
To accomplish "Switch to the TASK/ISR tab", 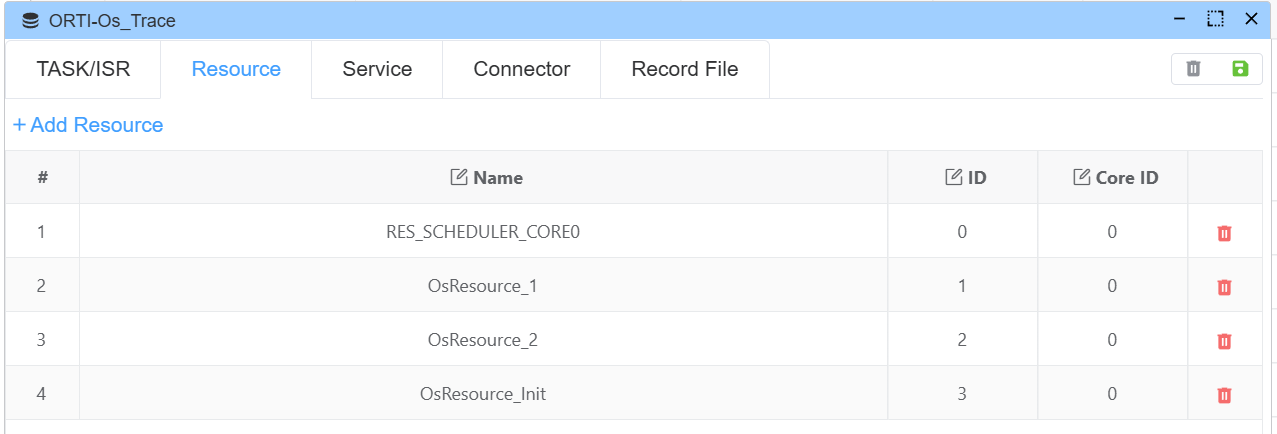I will (83, 69).
